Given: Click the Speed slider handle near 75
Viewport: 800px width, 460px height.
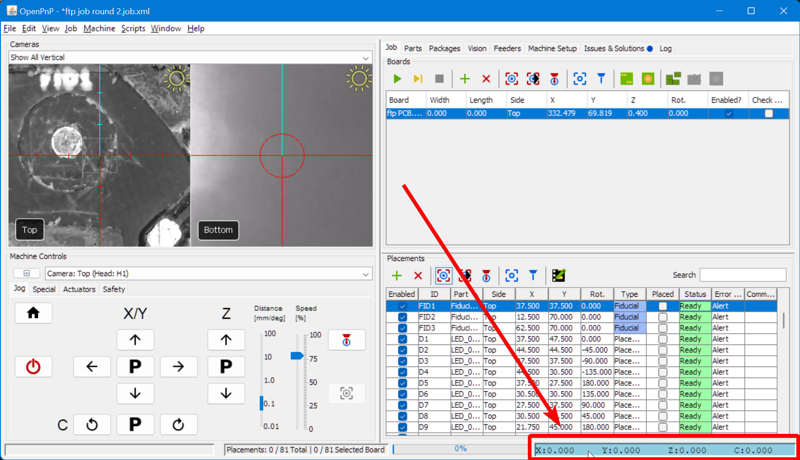Looking at the screenshot, I should (297, 355).
